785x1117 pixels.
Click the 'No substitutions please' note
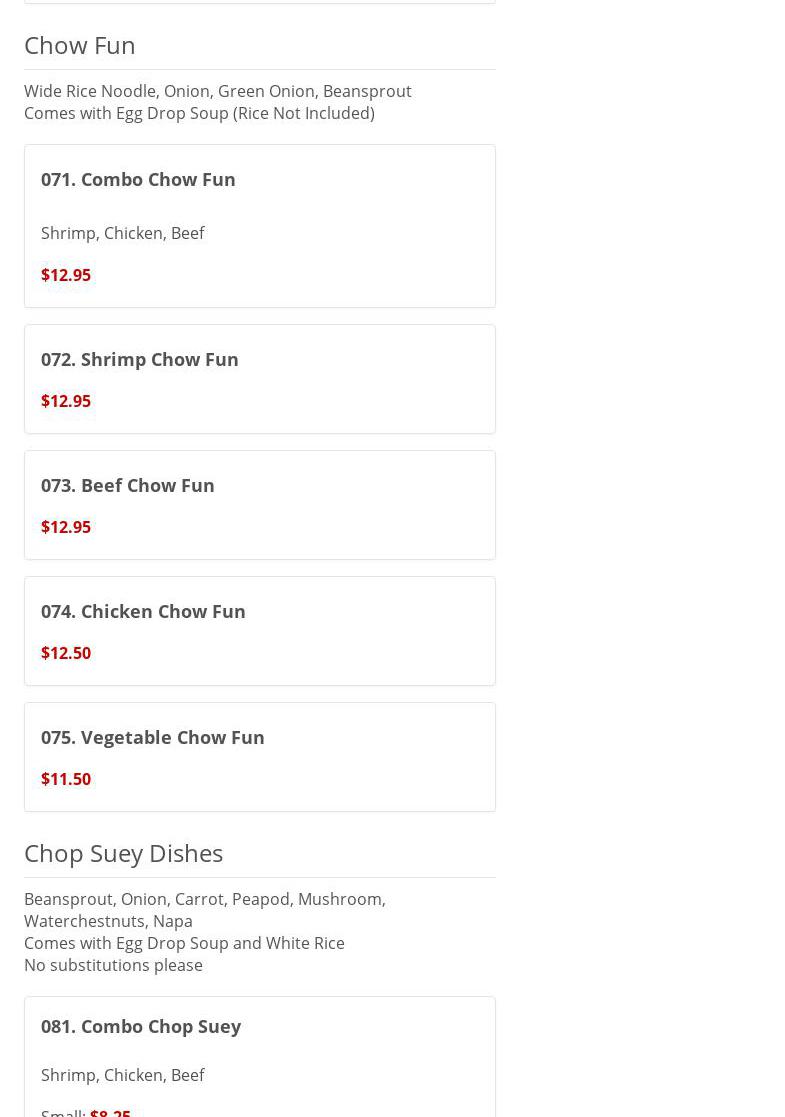(x=113, y=965)
